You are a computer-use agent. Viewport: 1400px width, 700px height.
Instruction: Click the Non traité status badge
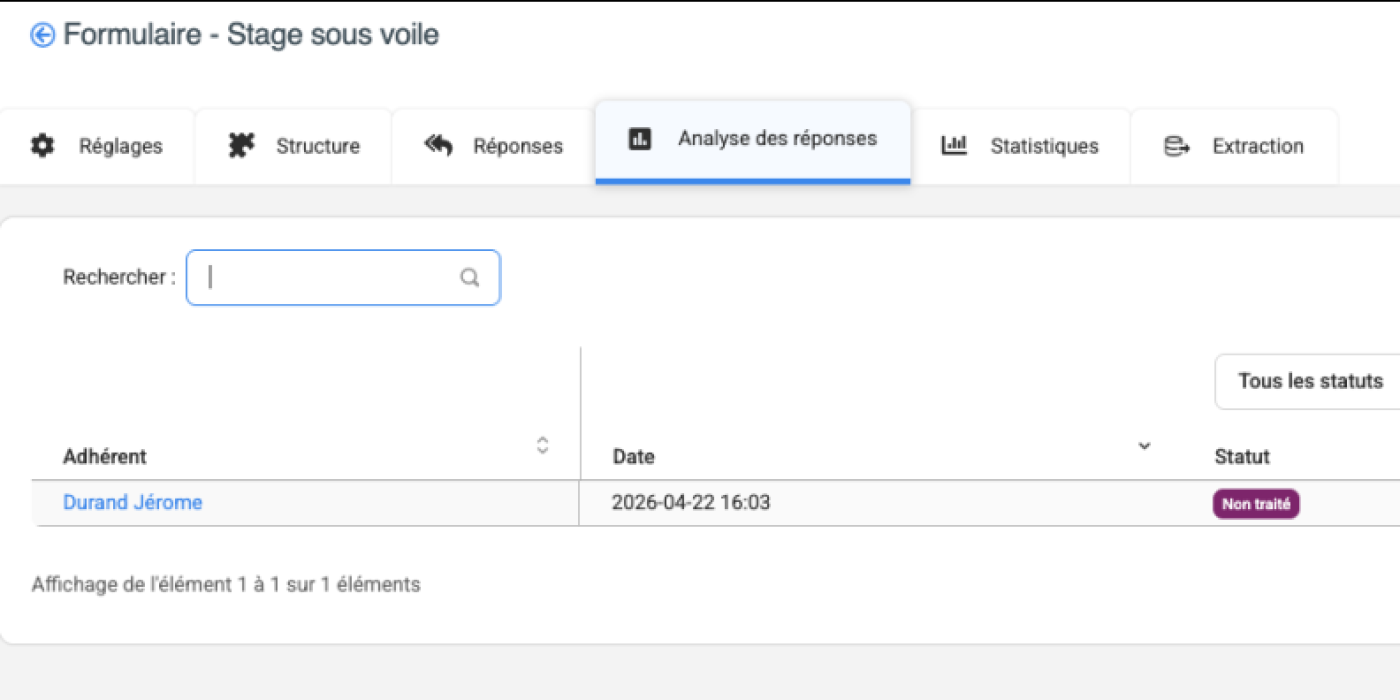[x=1256, y=504]
